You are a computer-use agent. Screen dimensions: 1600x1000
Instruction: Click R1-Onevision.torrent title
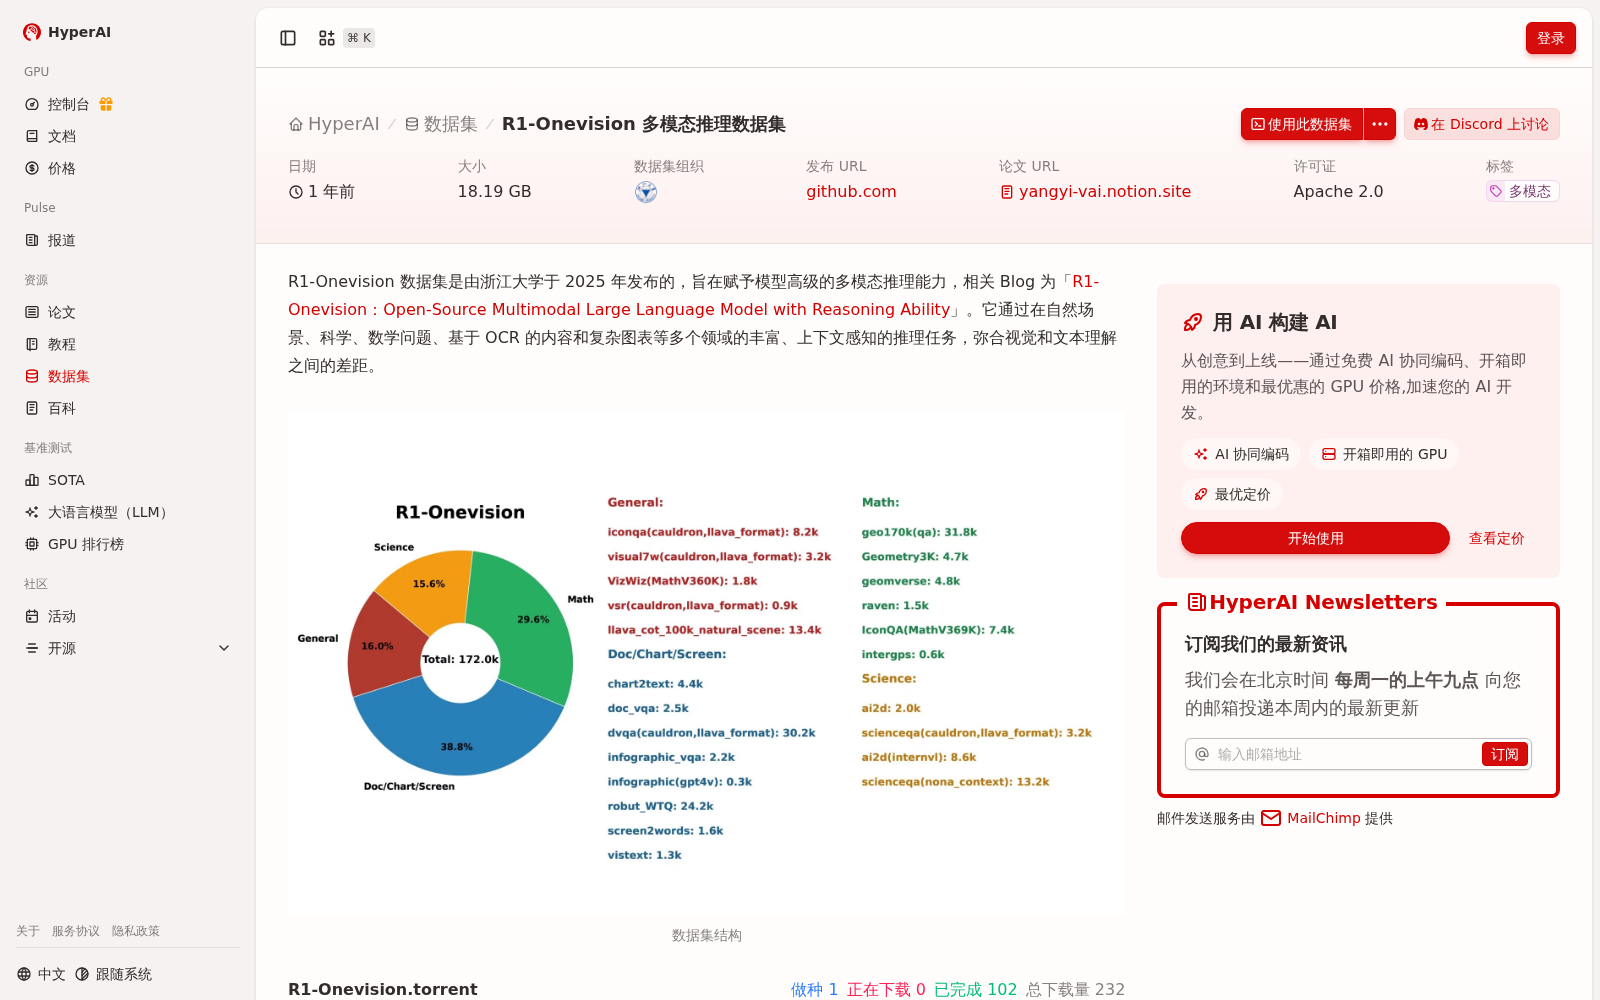pos(383,989)
